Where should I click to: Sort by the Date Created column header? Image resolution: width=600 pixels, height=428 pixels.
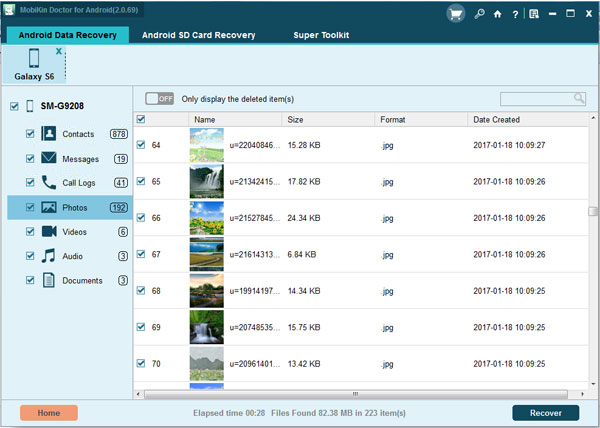point(528,120)
